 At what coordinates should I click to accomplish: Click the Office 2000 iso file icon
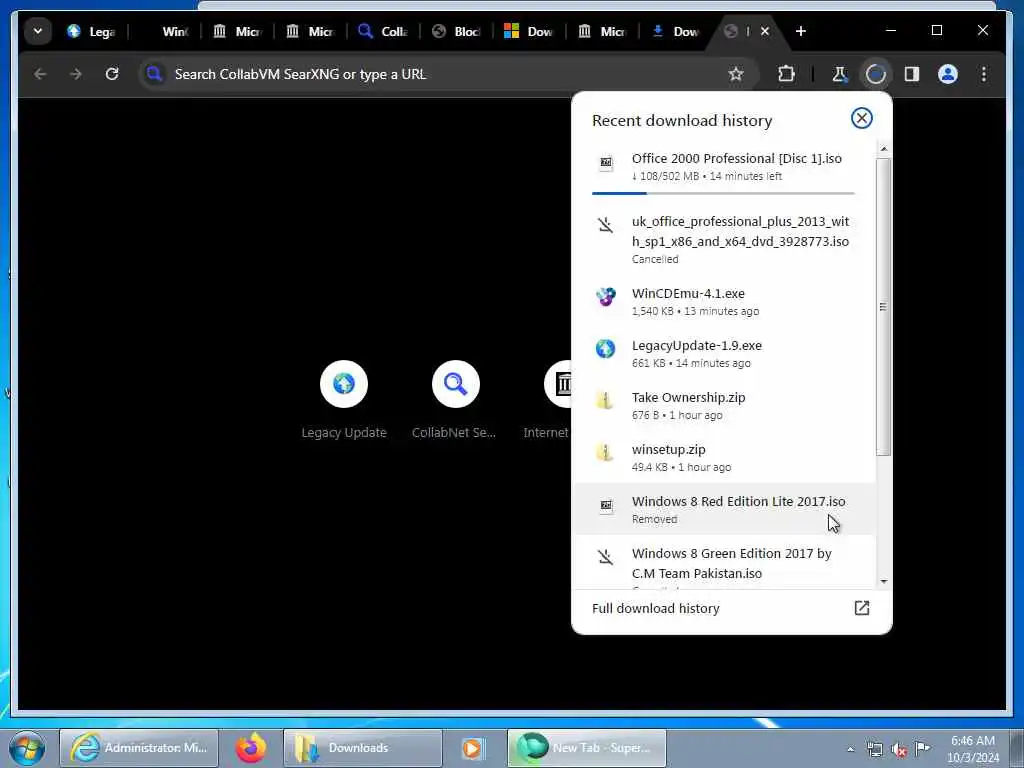tap(606, 163)
